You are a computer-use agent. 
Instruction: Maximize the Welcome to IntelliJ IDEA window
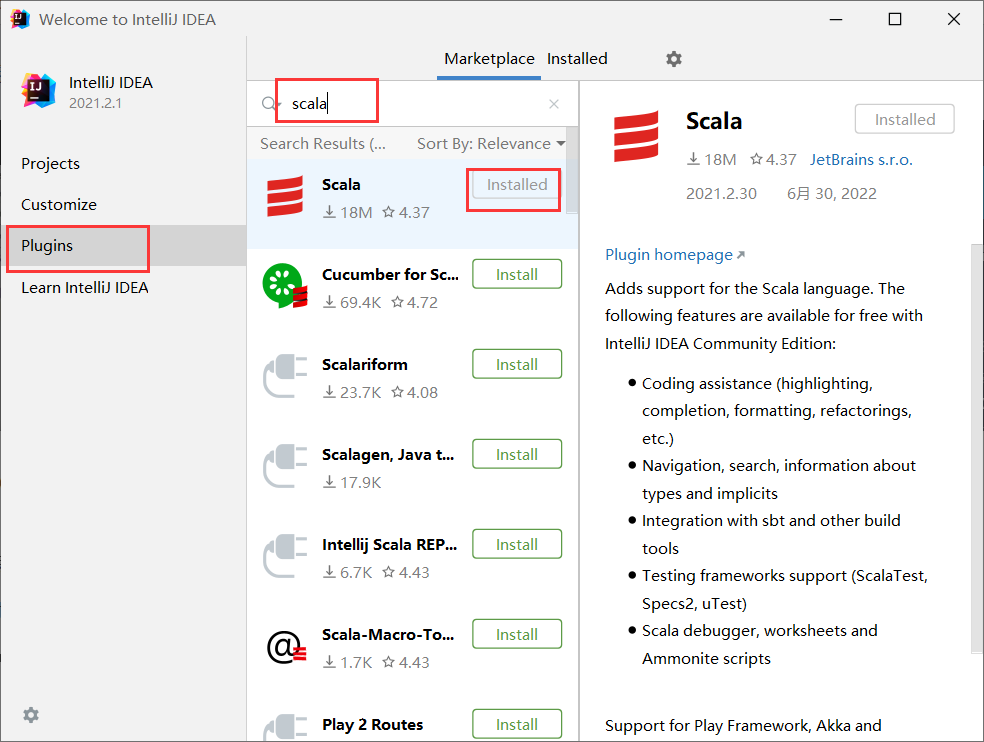coord(895,19)
